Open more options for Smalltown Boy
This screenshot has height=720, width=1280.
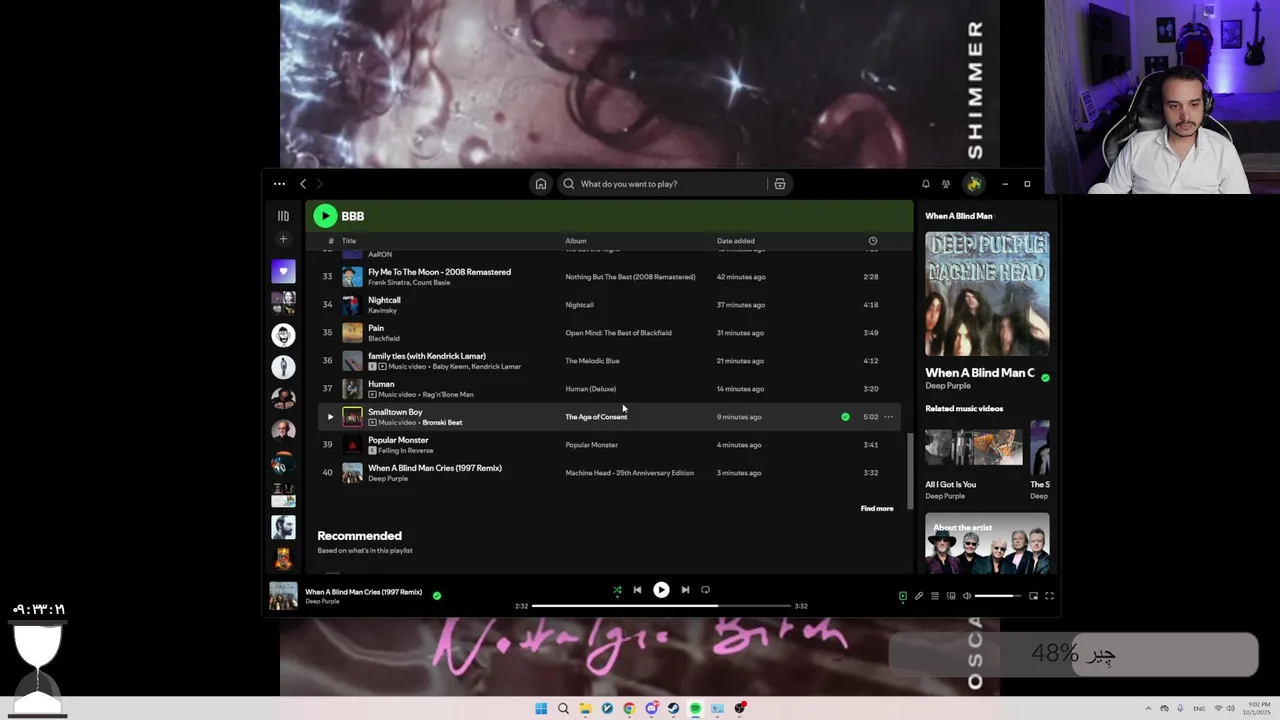click(x=888, y=417)
